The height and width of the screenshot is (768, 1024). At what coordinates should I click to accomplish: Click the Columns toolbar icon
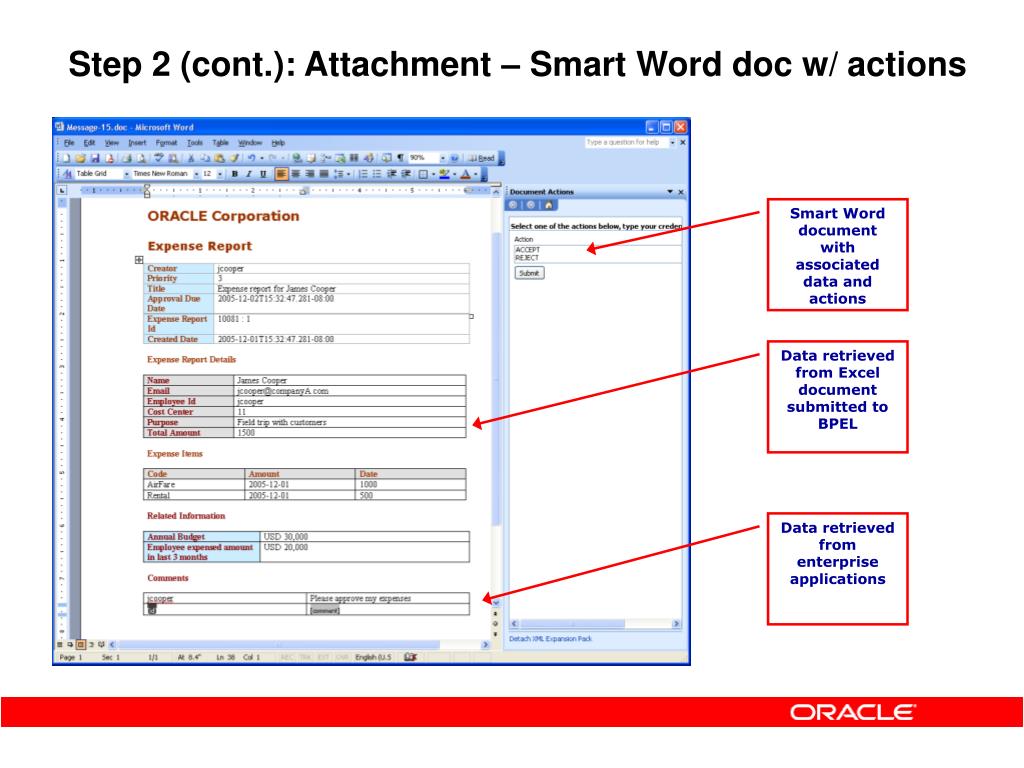tap(354, 158)
